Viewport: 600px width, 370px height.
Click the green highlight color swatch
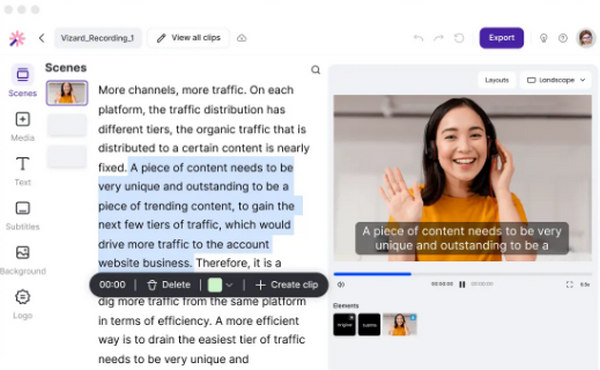tap(215, 285)
